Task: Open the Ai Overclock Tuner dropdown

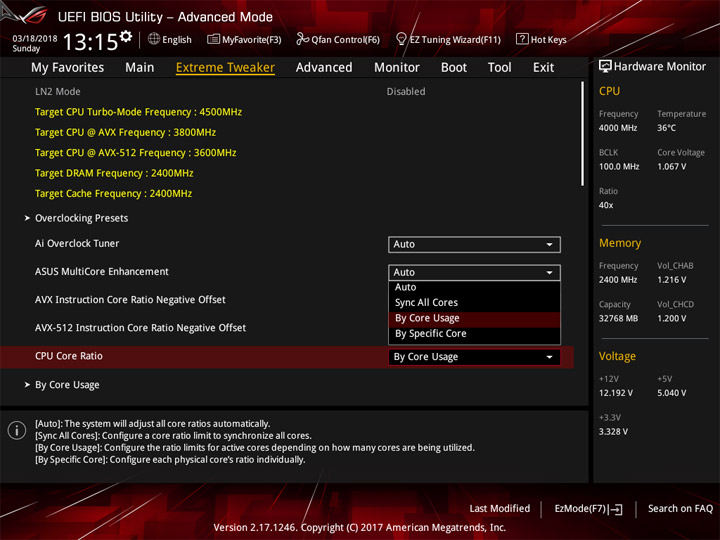Action: (x=474, y=244)
